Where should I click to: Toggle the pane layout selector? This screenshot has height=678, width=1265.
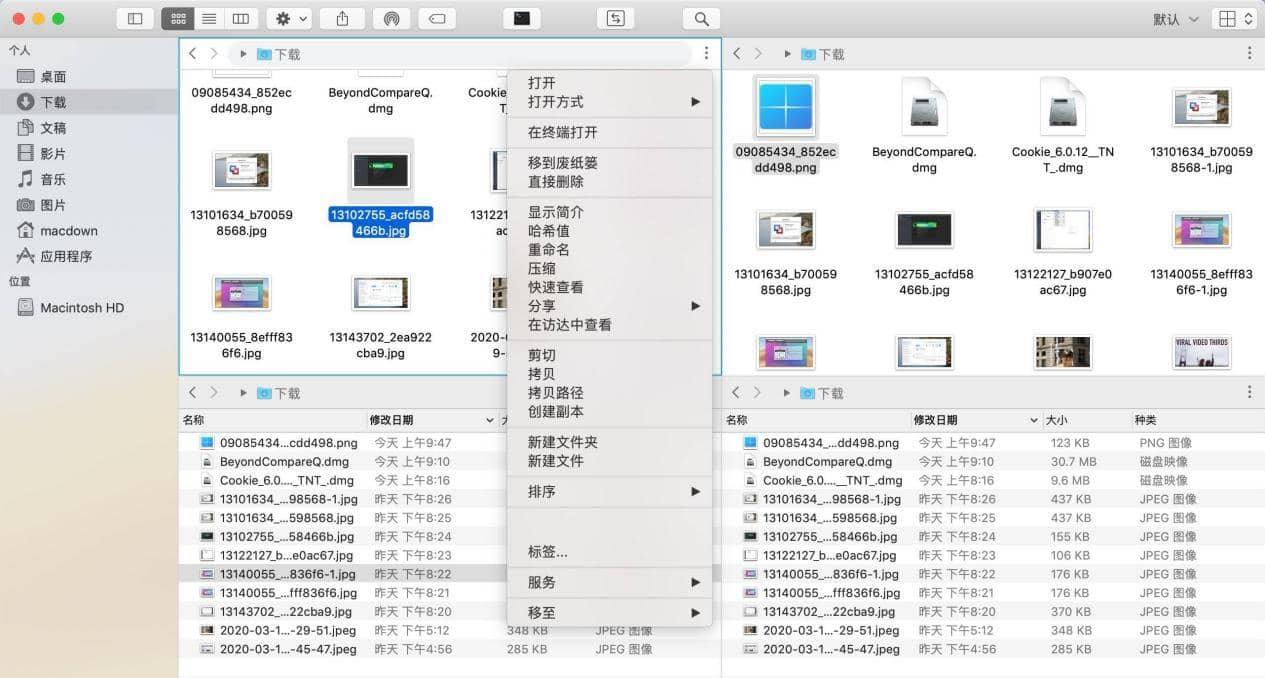[x=1235, y=17]
